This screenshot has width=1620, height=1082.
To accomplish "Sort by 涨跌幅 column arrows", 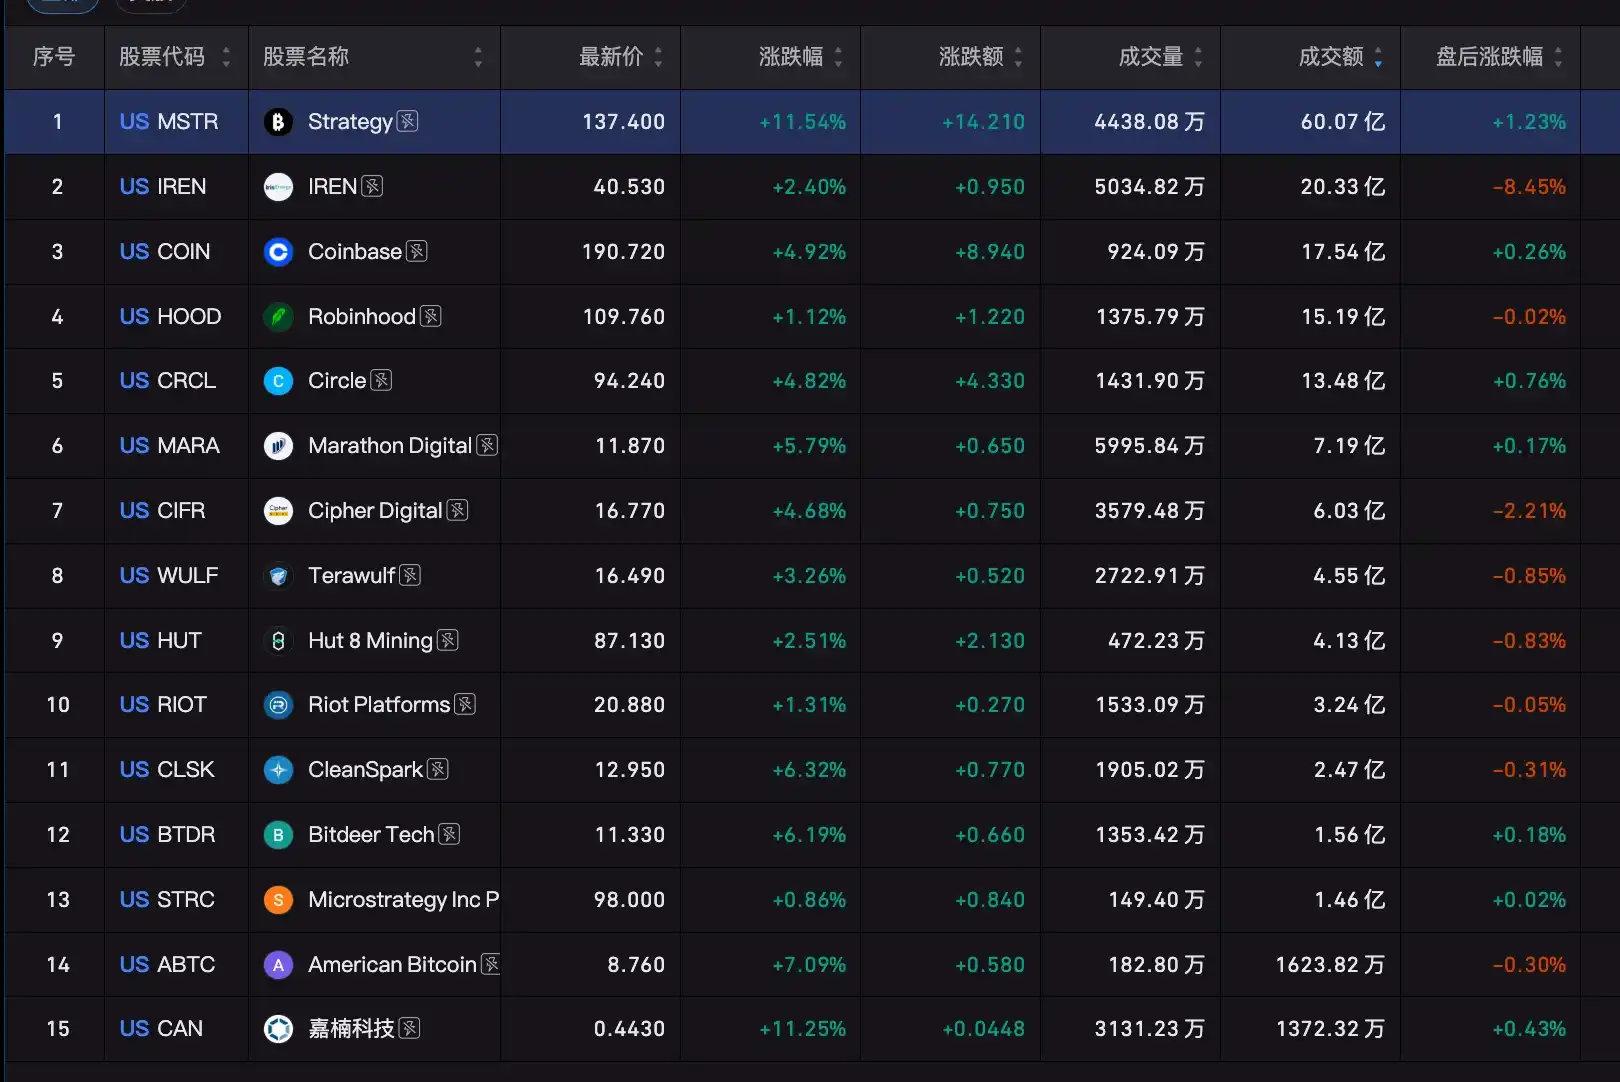I will pos(838,57).
